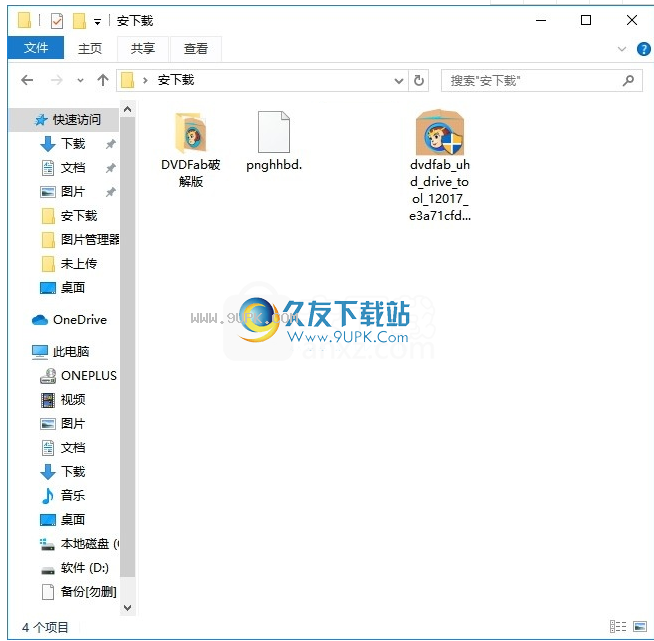654x641 pixels.
Task: Click 安下载 in the address bar path
Action: coord(176,80)
